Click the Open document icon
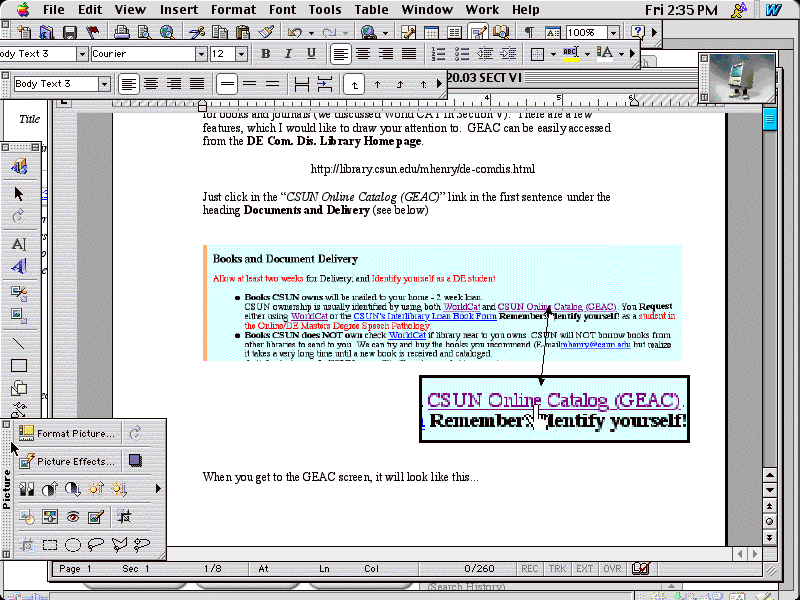Screen dimensions: 800x600 [47, 33]
